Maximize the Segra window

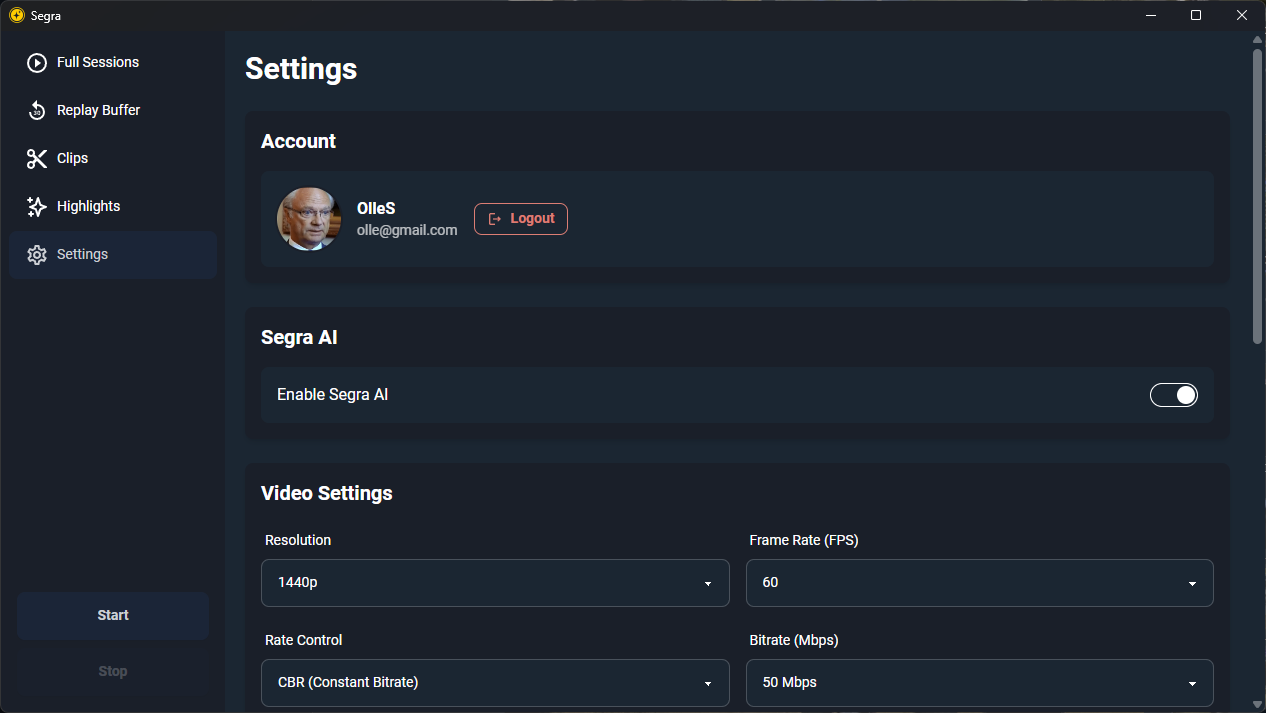[1196, 15]
